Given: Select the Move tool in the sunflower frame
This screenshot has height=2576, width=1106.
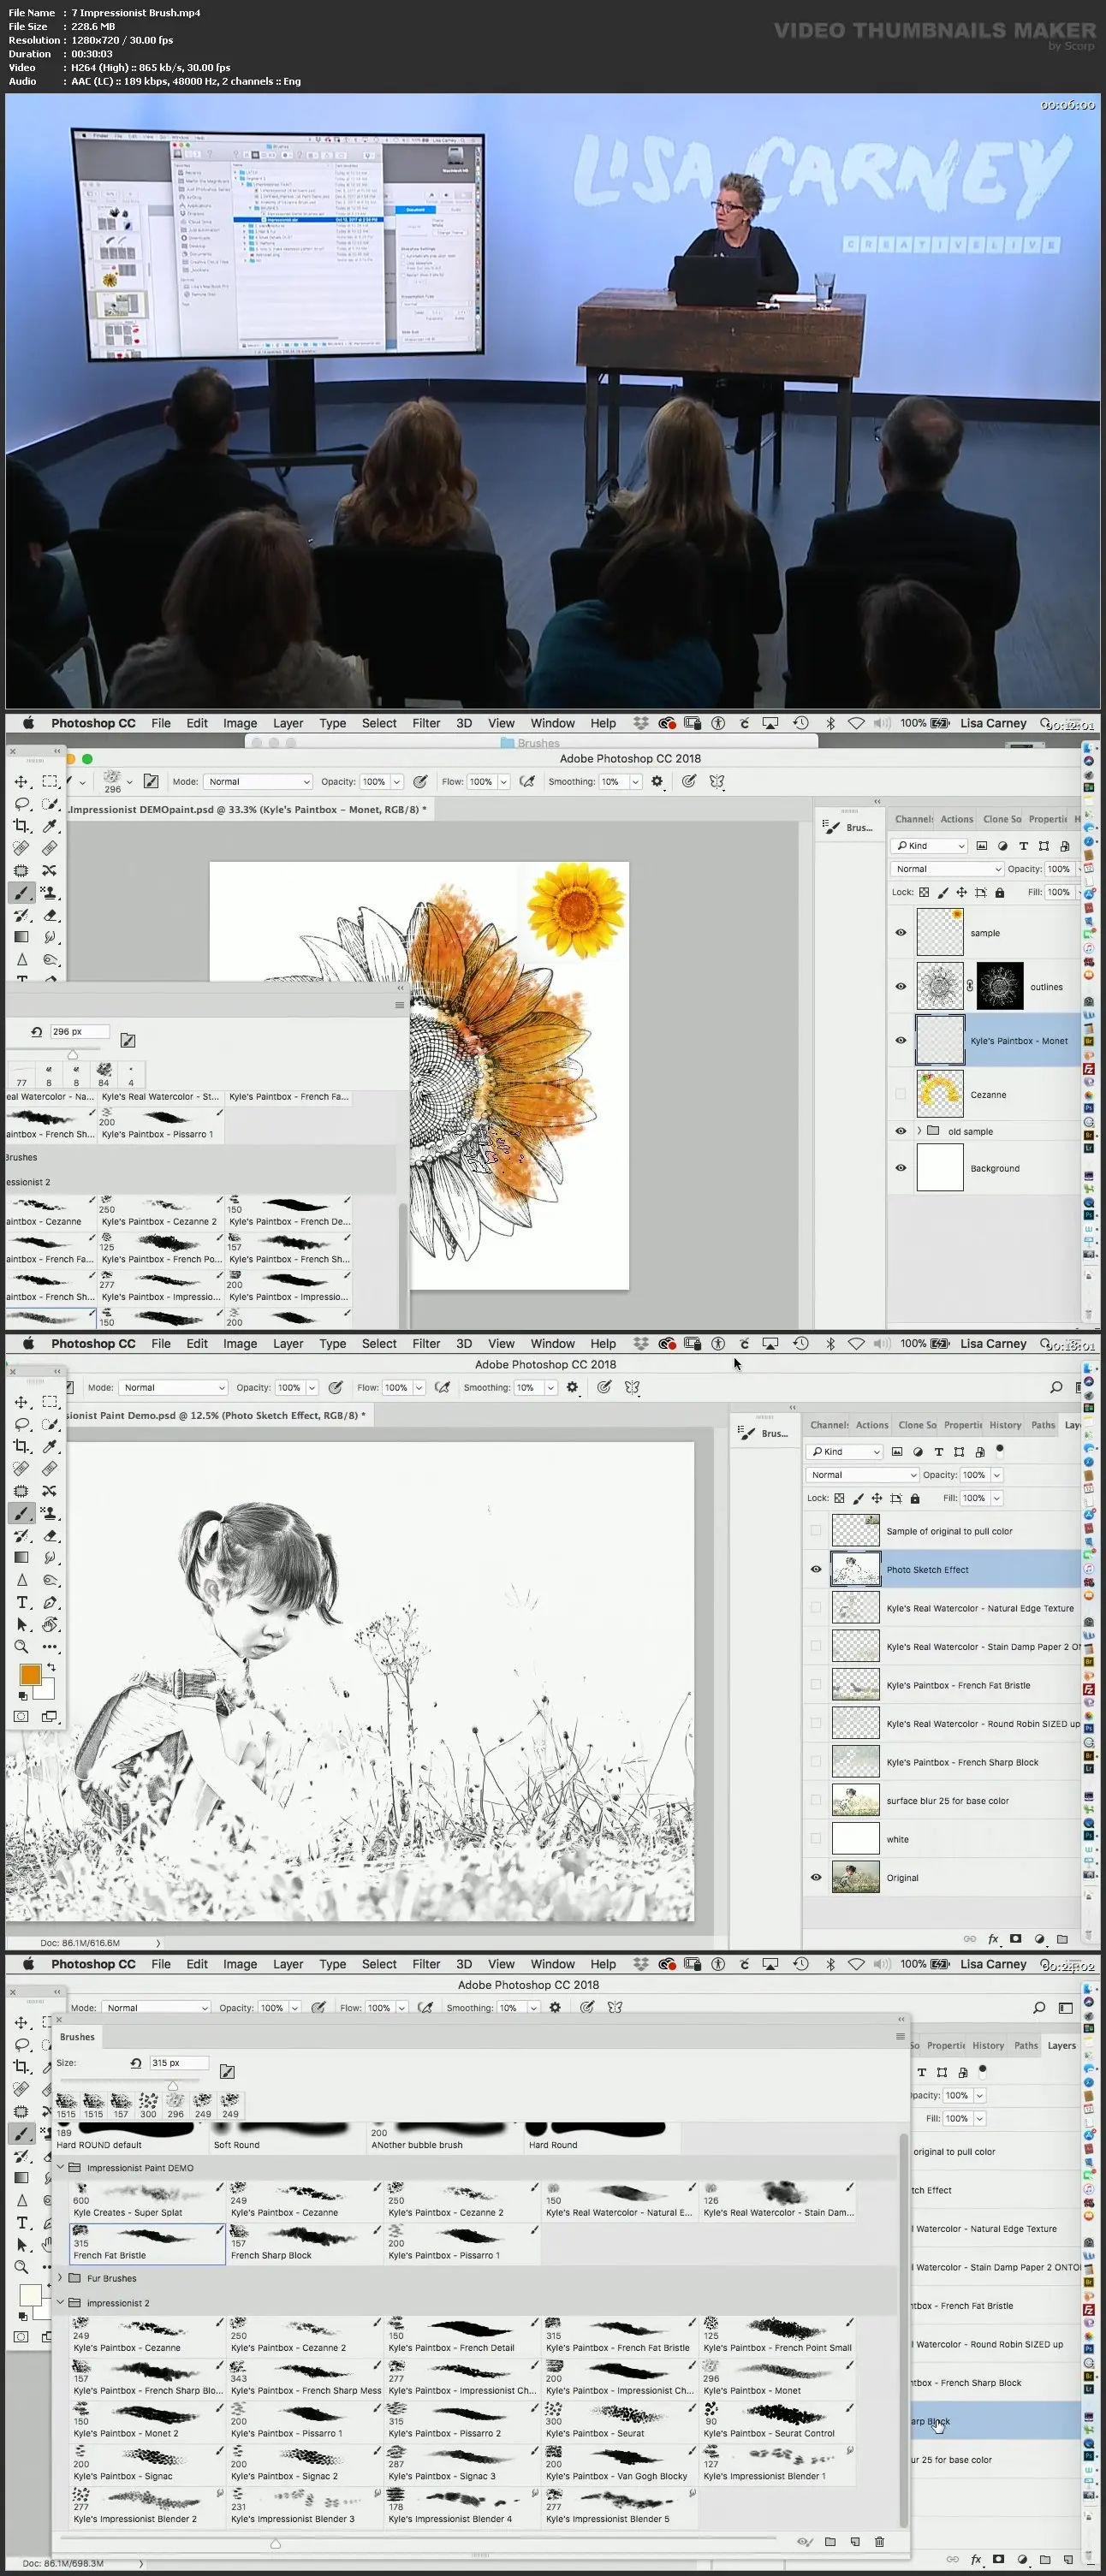Looking at the screenshot, I should [21, 781].
